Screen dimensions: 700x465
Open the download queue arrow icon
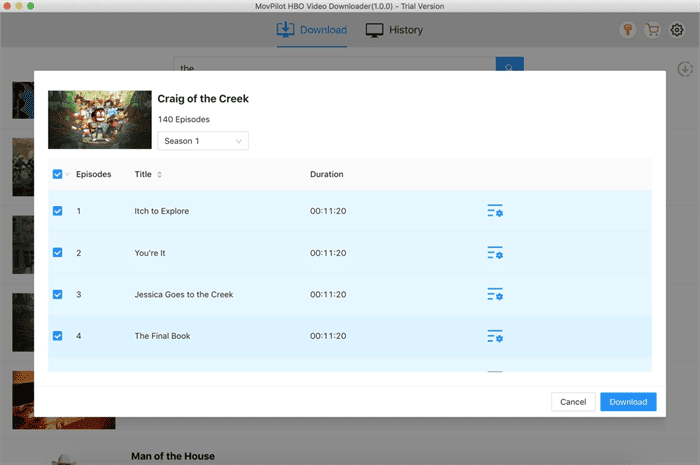[685, 69]
